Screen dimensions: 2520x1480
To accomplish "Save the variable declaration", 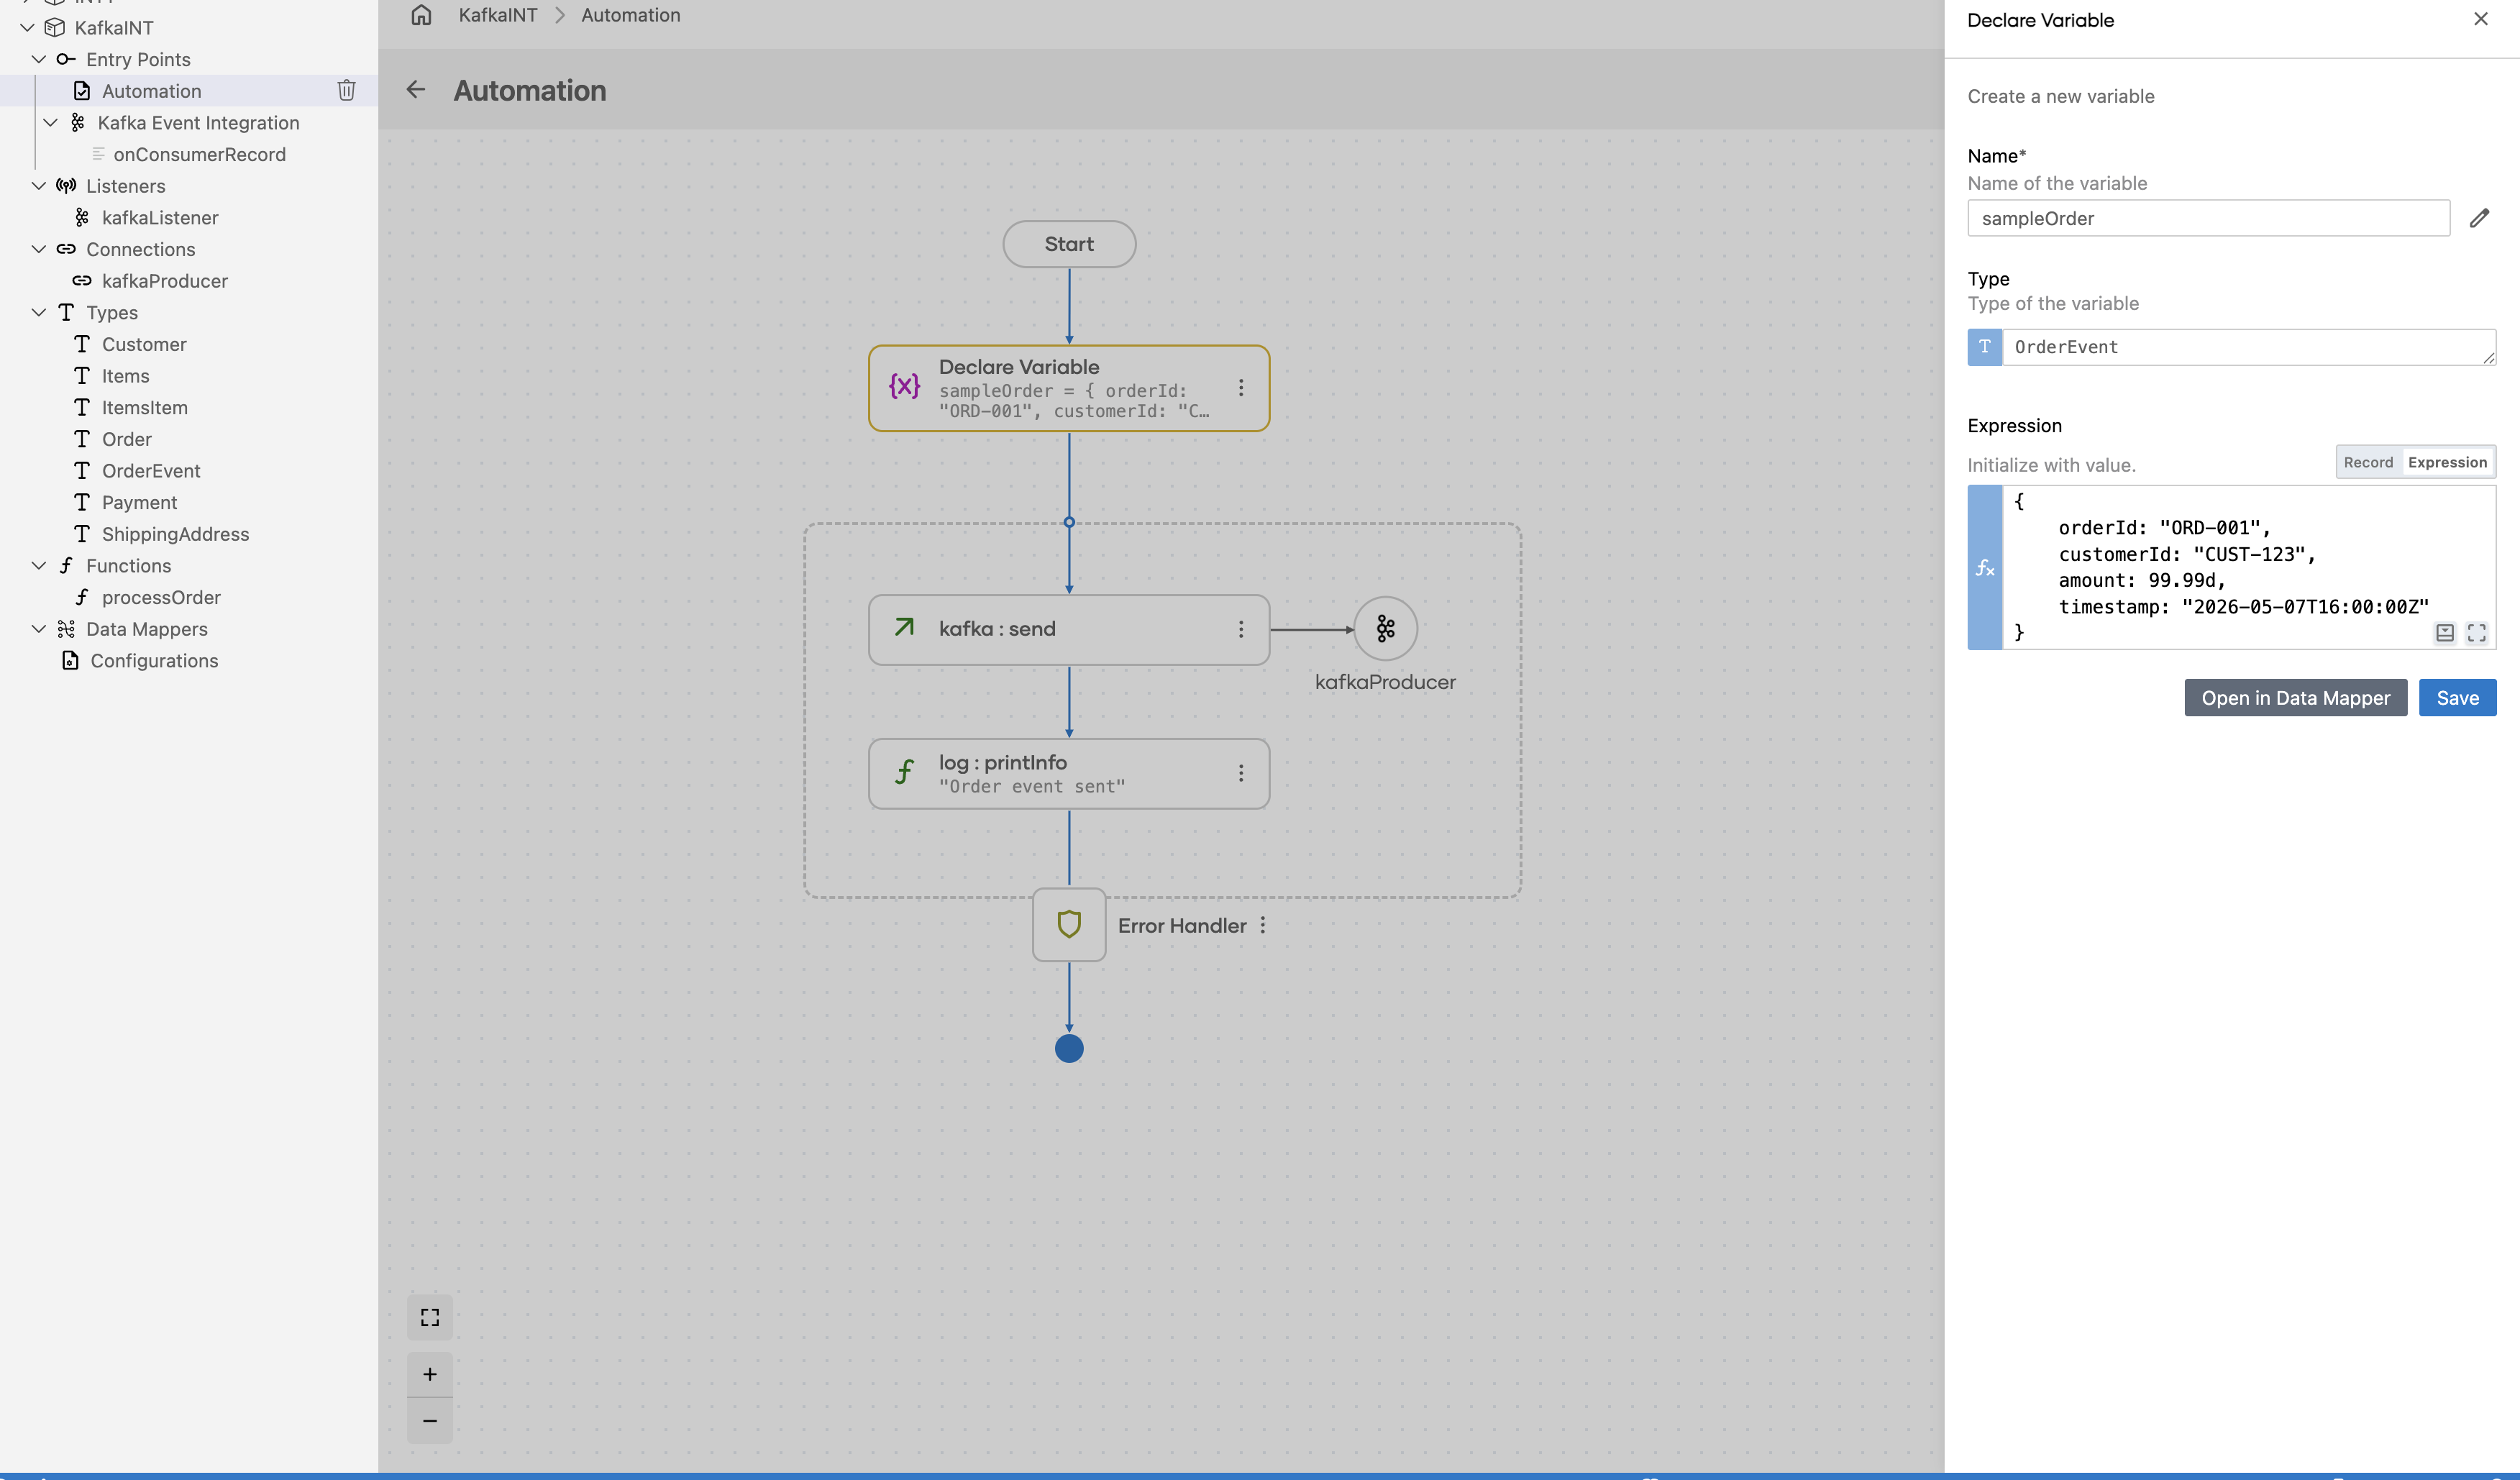I will pyautogui.click(x=2457, y=698).
